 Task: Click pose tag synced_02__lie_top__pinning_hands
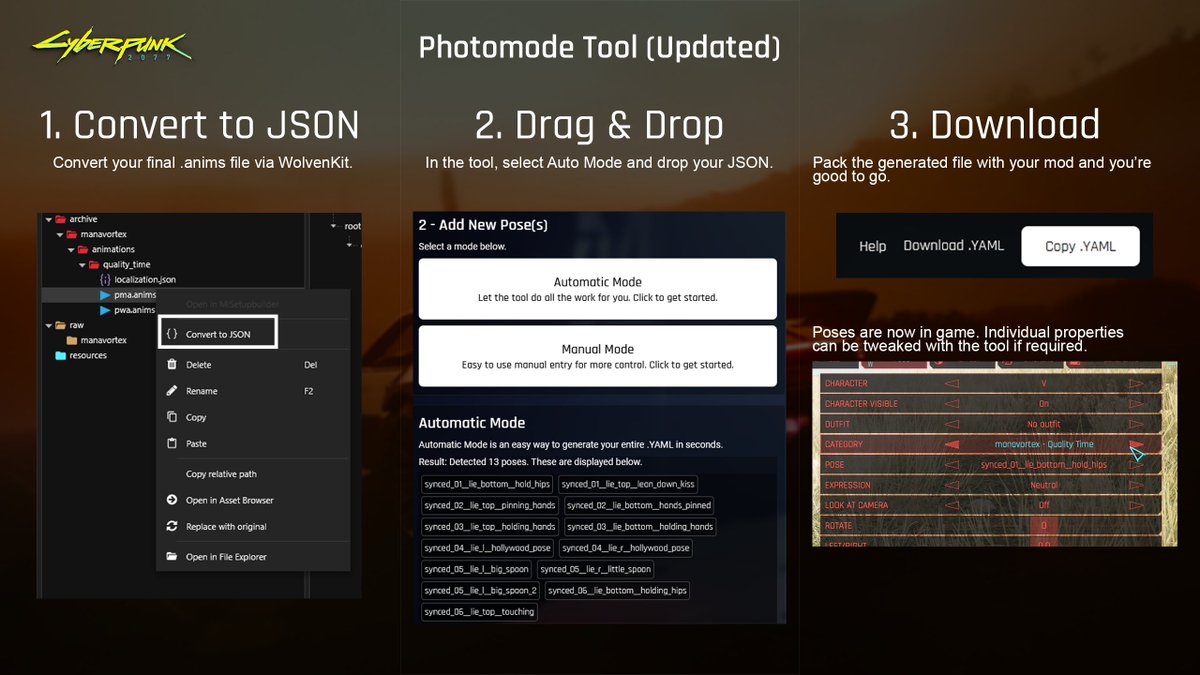pos(490,505)
